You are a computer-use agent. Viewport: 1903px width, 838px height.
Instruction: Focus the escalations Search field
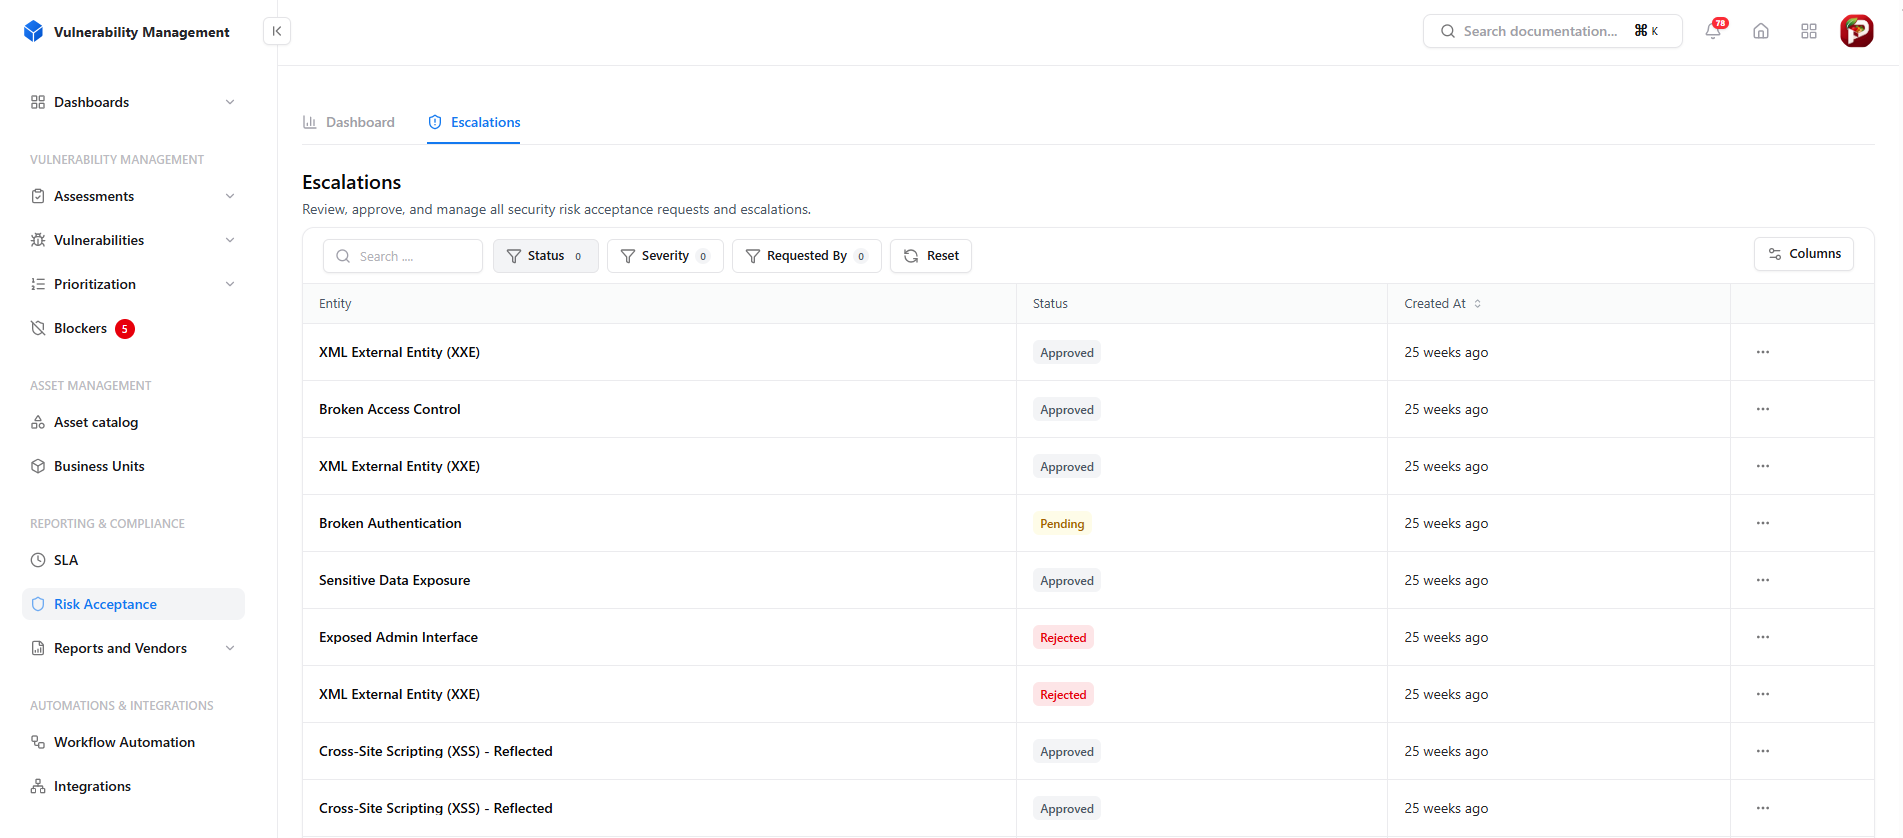[403, 256]
